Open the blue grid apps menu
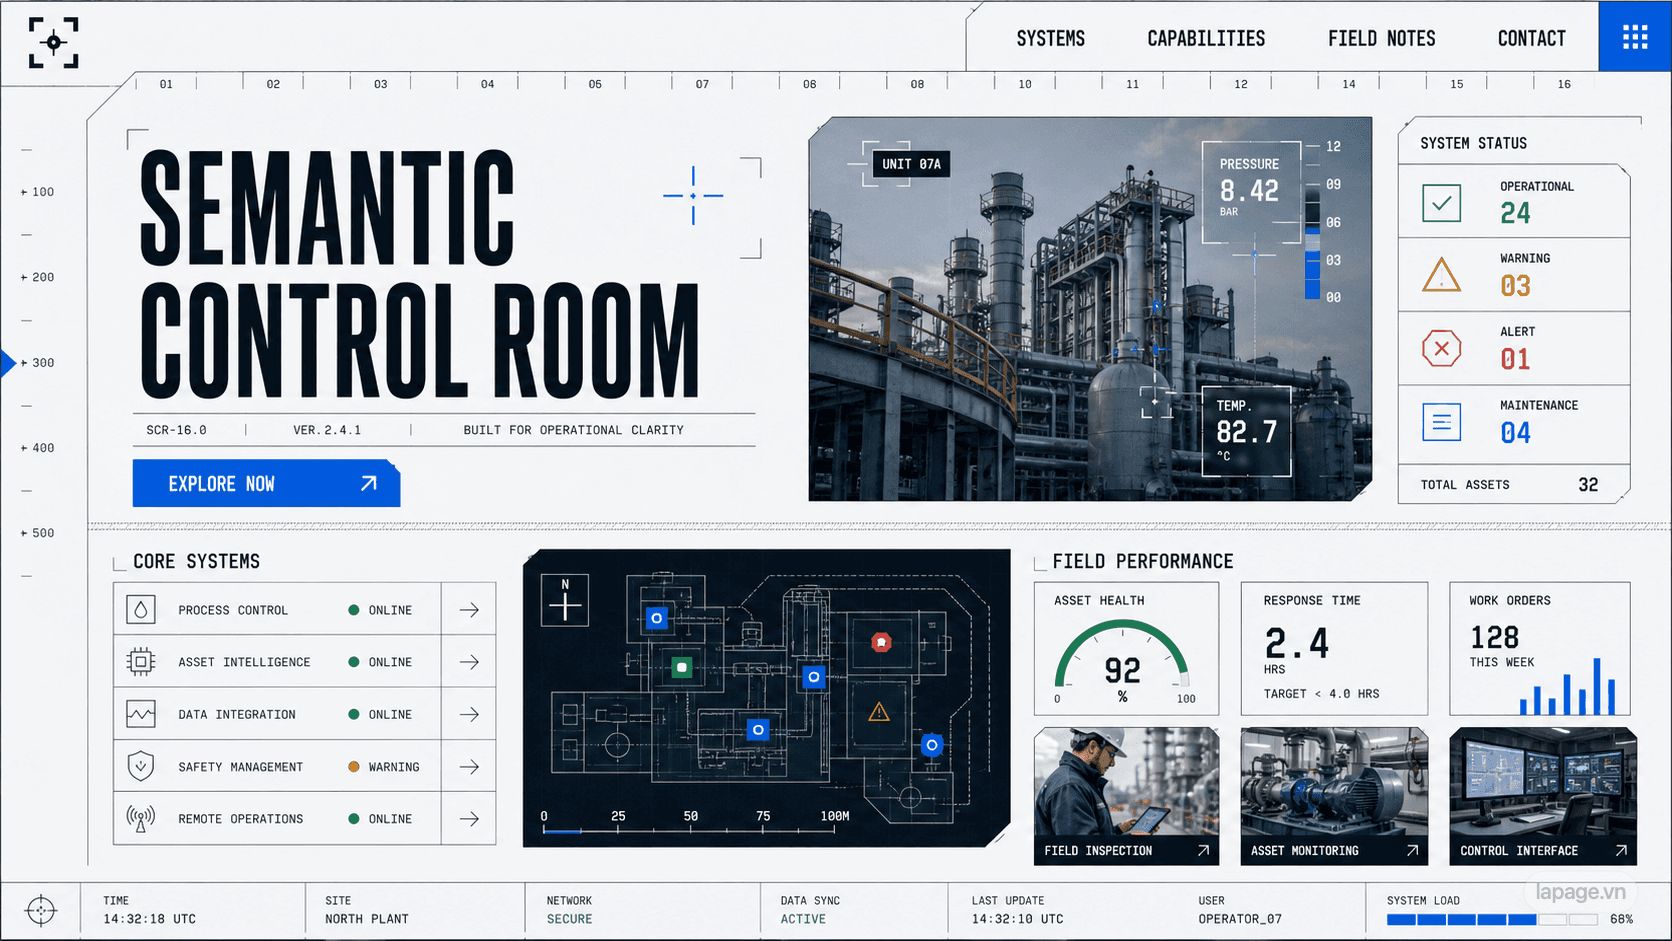 [1635, 37]
